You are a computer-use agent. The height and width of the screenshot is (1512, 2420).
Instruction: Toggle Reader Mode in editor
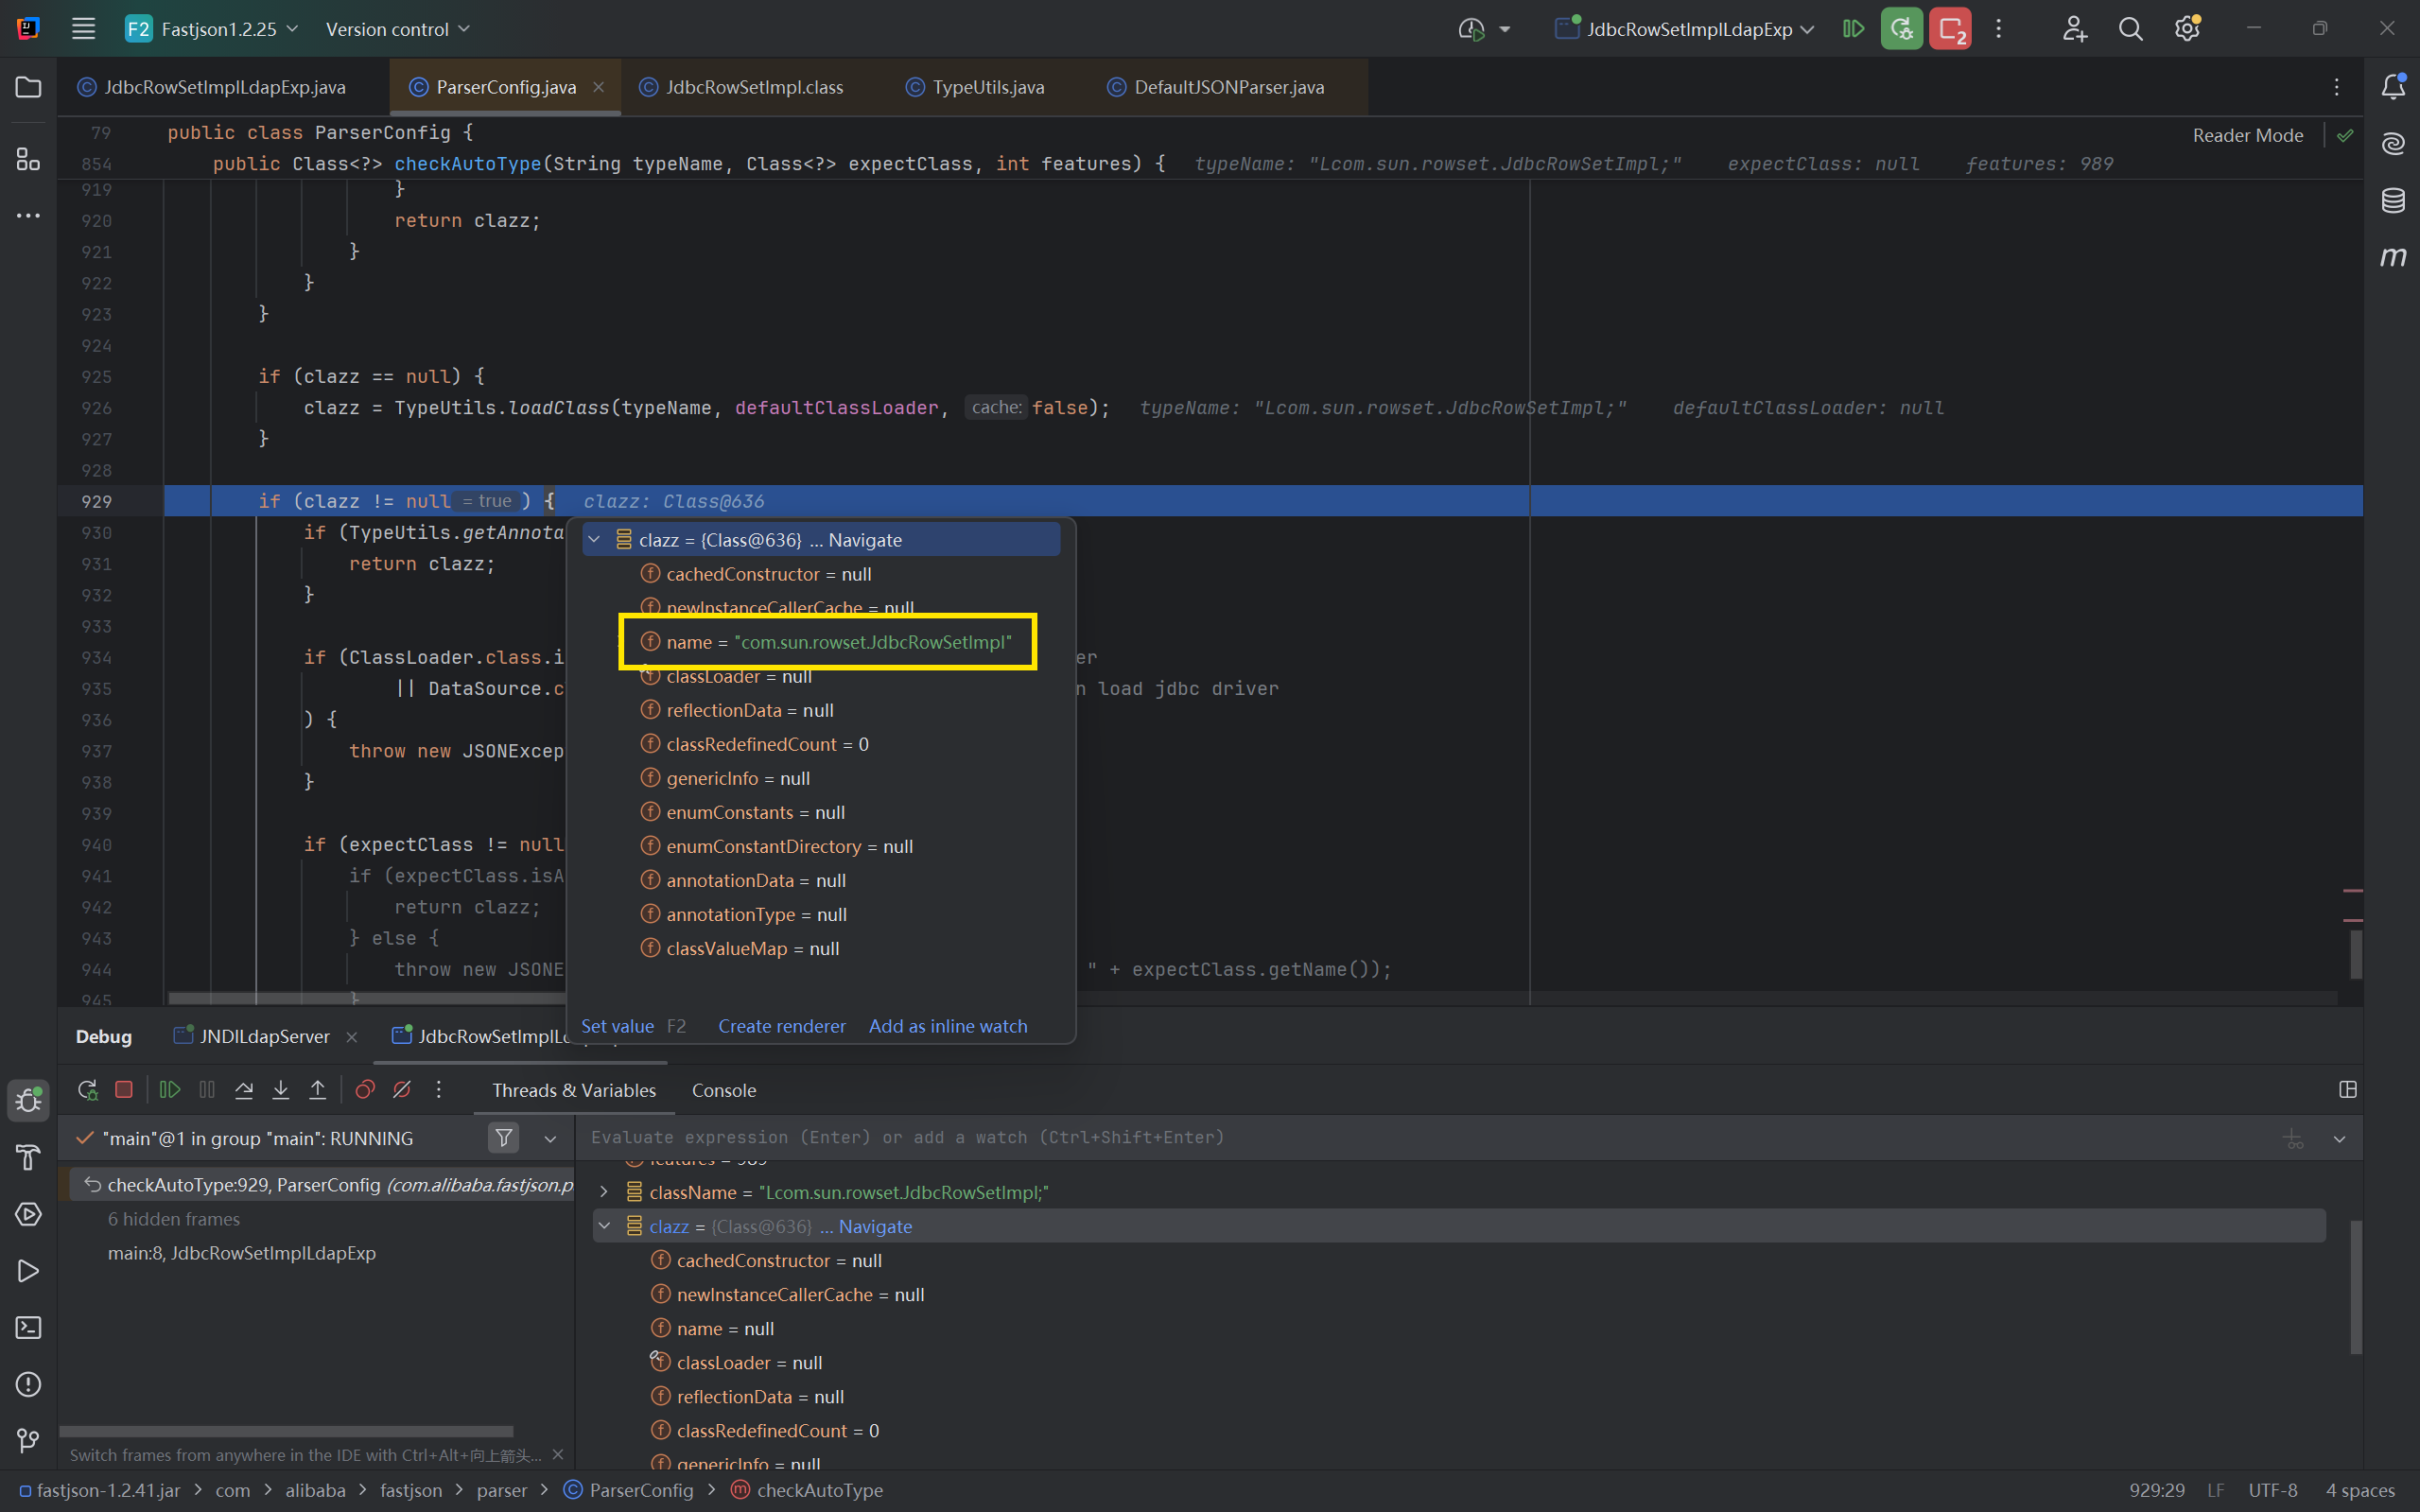2248,135
